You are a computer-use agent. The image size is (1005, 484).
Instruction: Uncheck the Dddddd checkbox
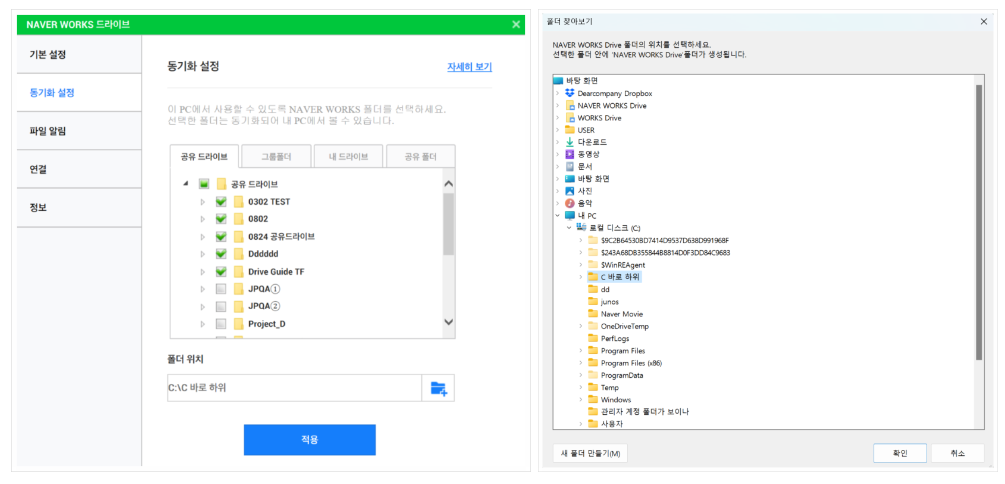221,254
